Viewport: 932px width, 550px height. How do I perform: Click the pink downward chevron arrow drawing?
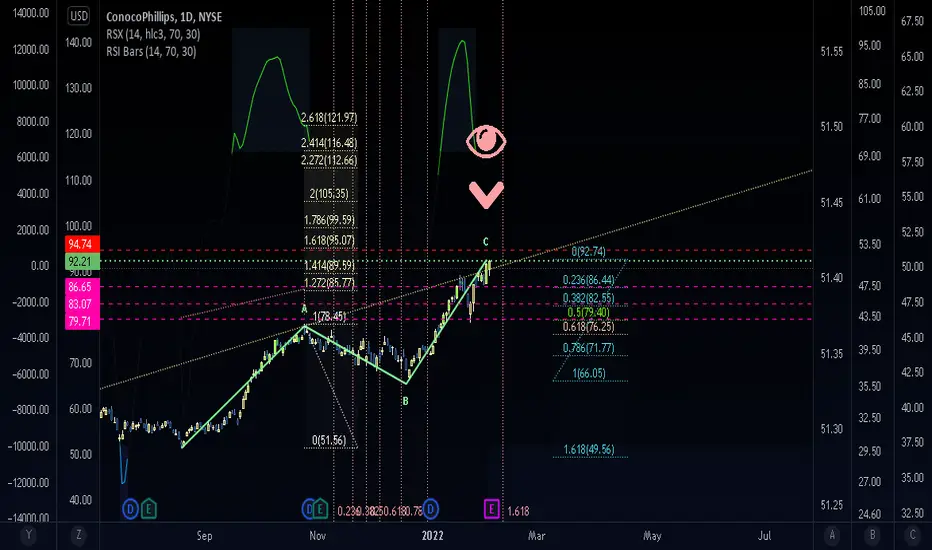click(x=486, y=195)
